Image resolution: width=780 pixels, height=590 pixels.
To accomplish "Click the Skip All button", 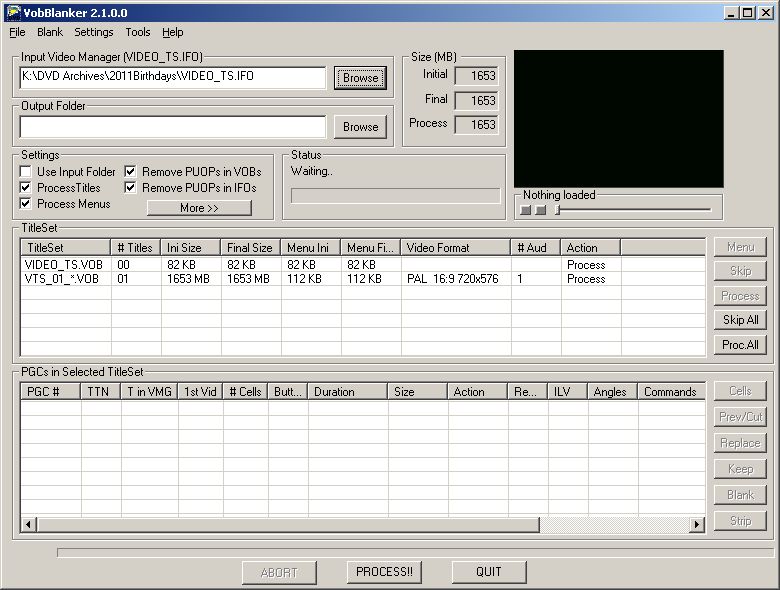I will [739, 320].
